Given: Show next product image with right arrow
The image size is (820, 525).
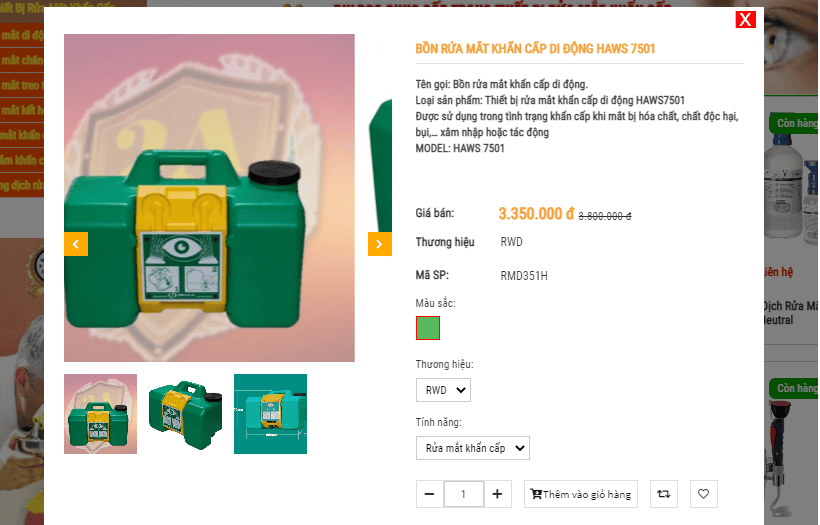Looking at the screenshot, I should (380, 244).
